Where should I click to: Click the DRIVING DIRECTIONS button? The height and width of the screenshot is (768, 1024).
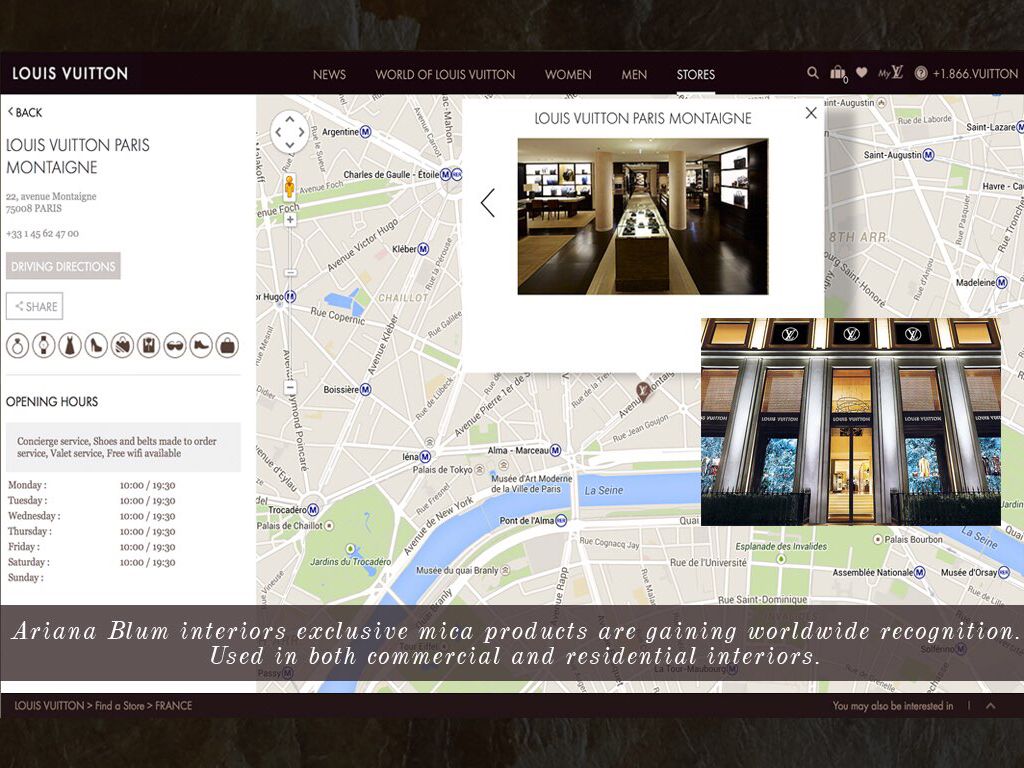63,267
